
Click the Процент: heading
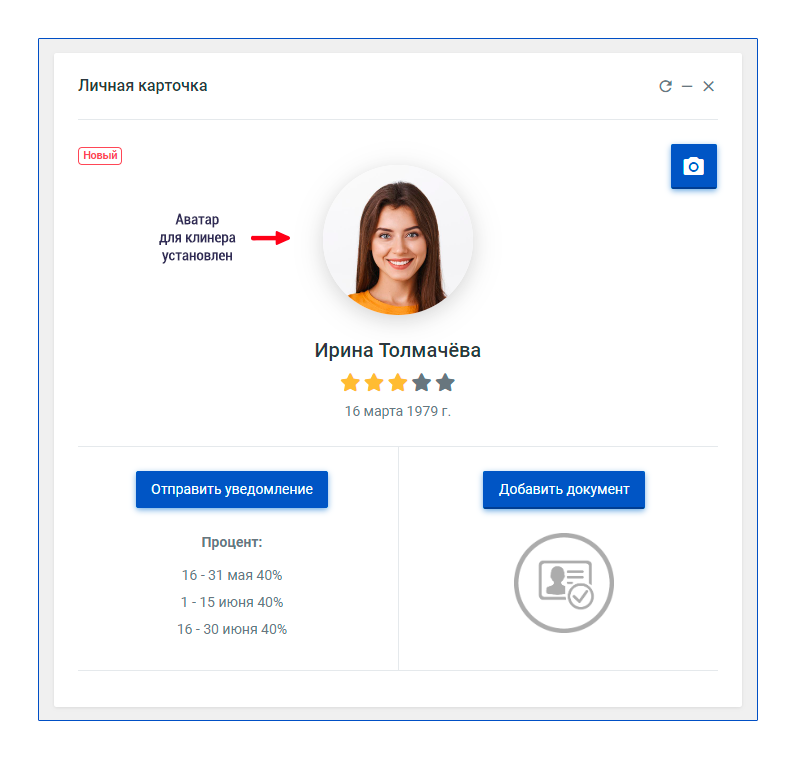[x=232, y=542]
